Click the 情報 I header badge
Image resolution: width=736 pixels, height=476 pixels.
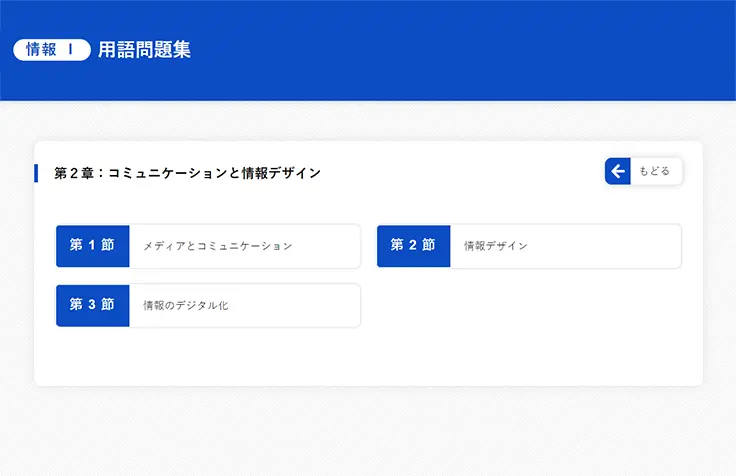click(x=51, y=50)
